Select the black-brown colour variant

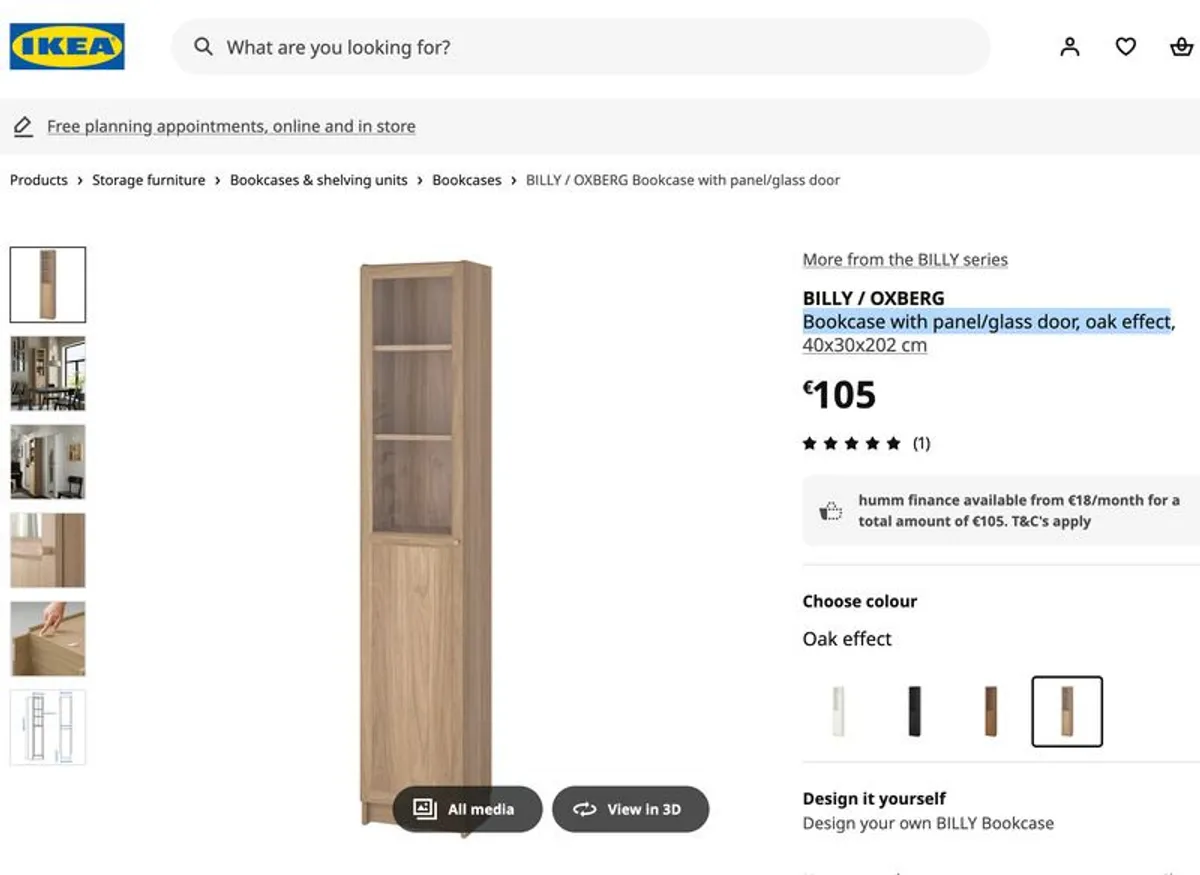[913, 711]
